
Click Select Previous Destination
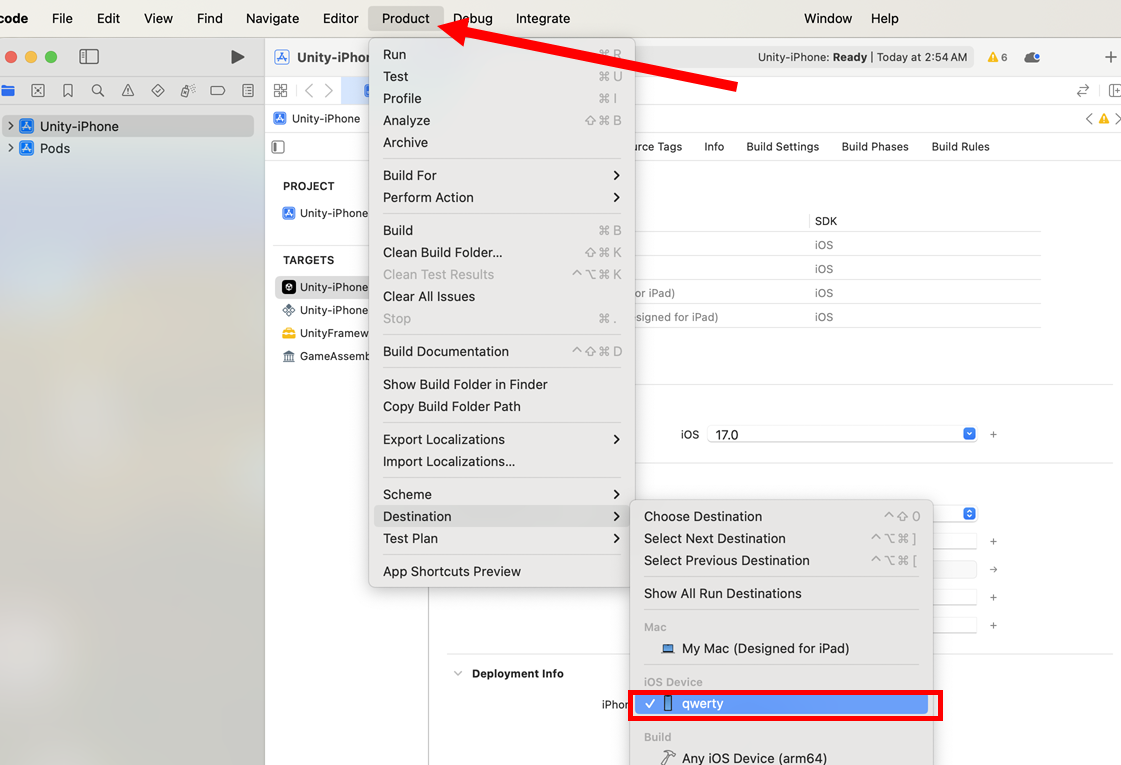pos(782,561)
